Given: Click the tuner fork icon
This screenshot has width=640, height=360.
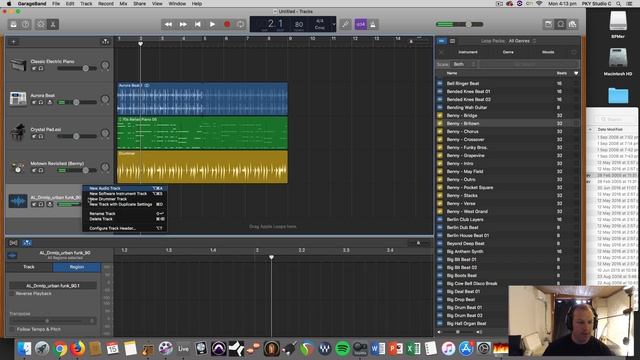Looking at the screenshot, I should click(x=345, y=24).
